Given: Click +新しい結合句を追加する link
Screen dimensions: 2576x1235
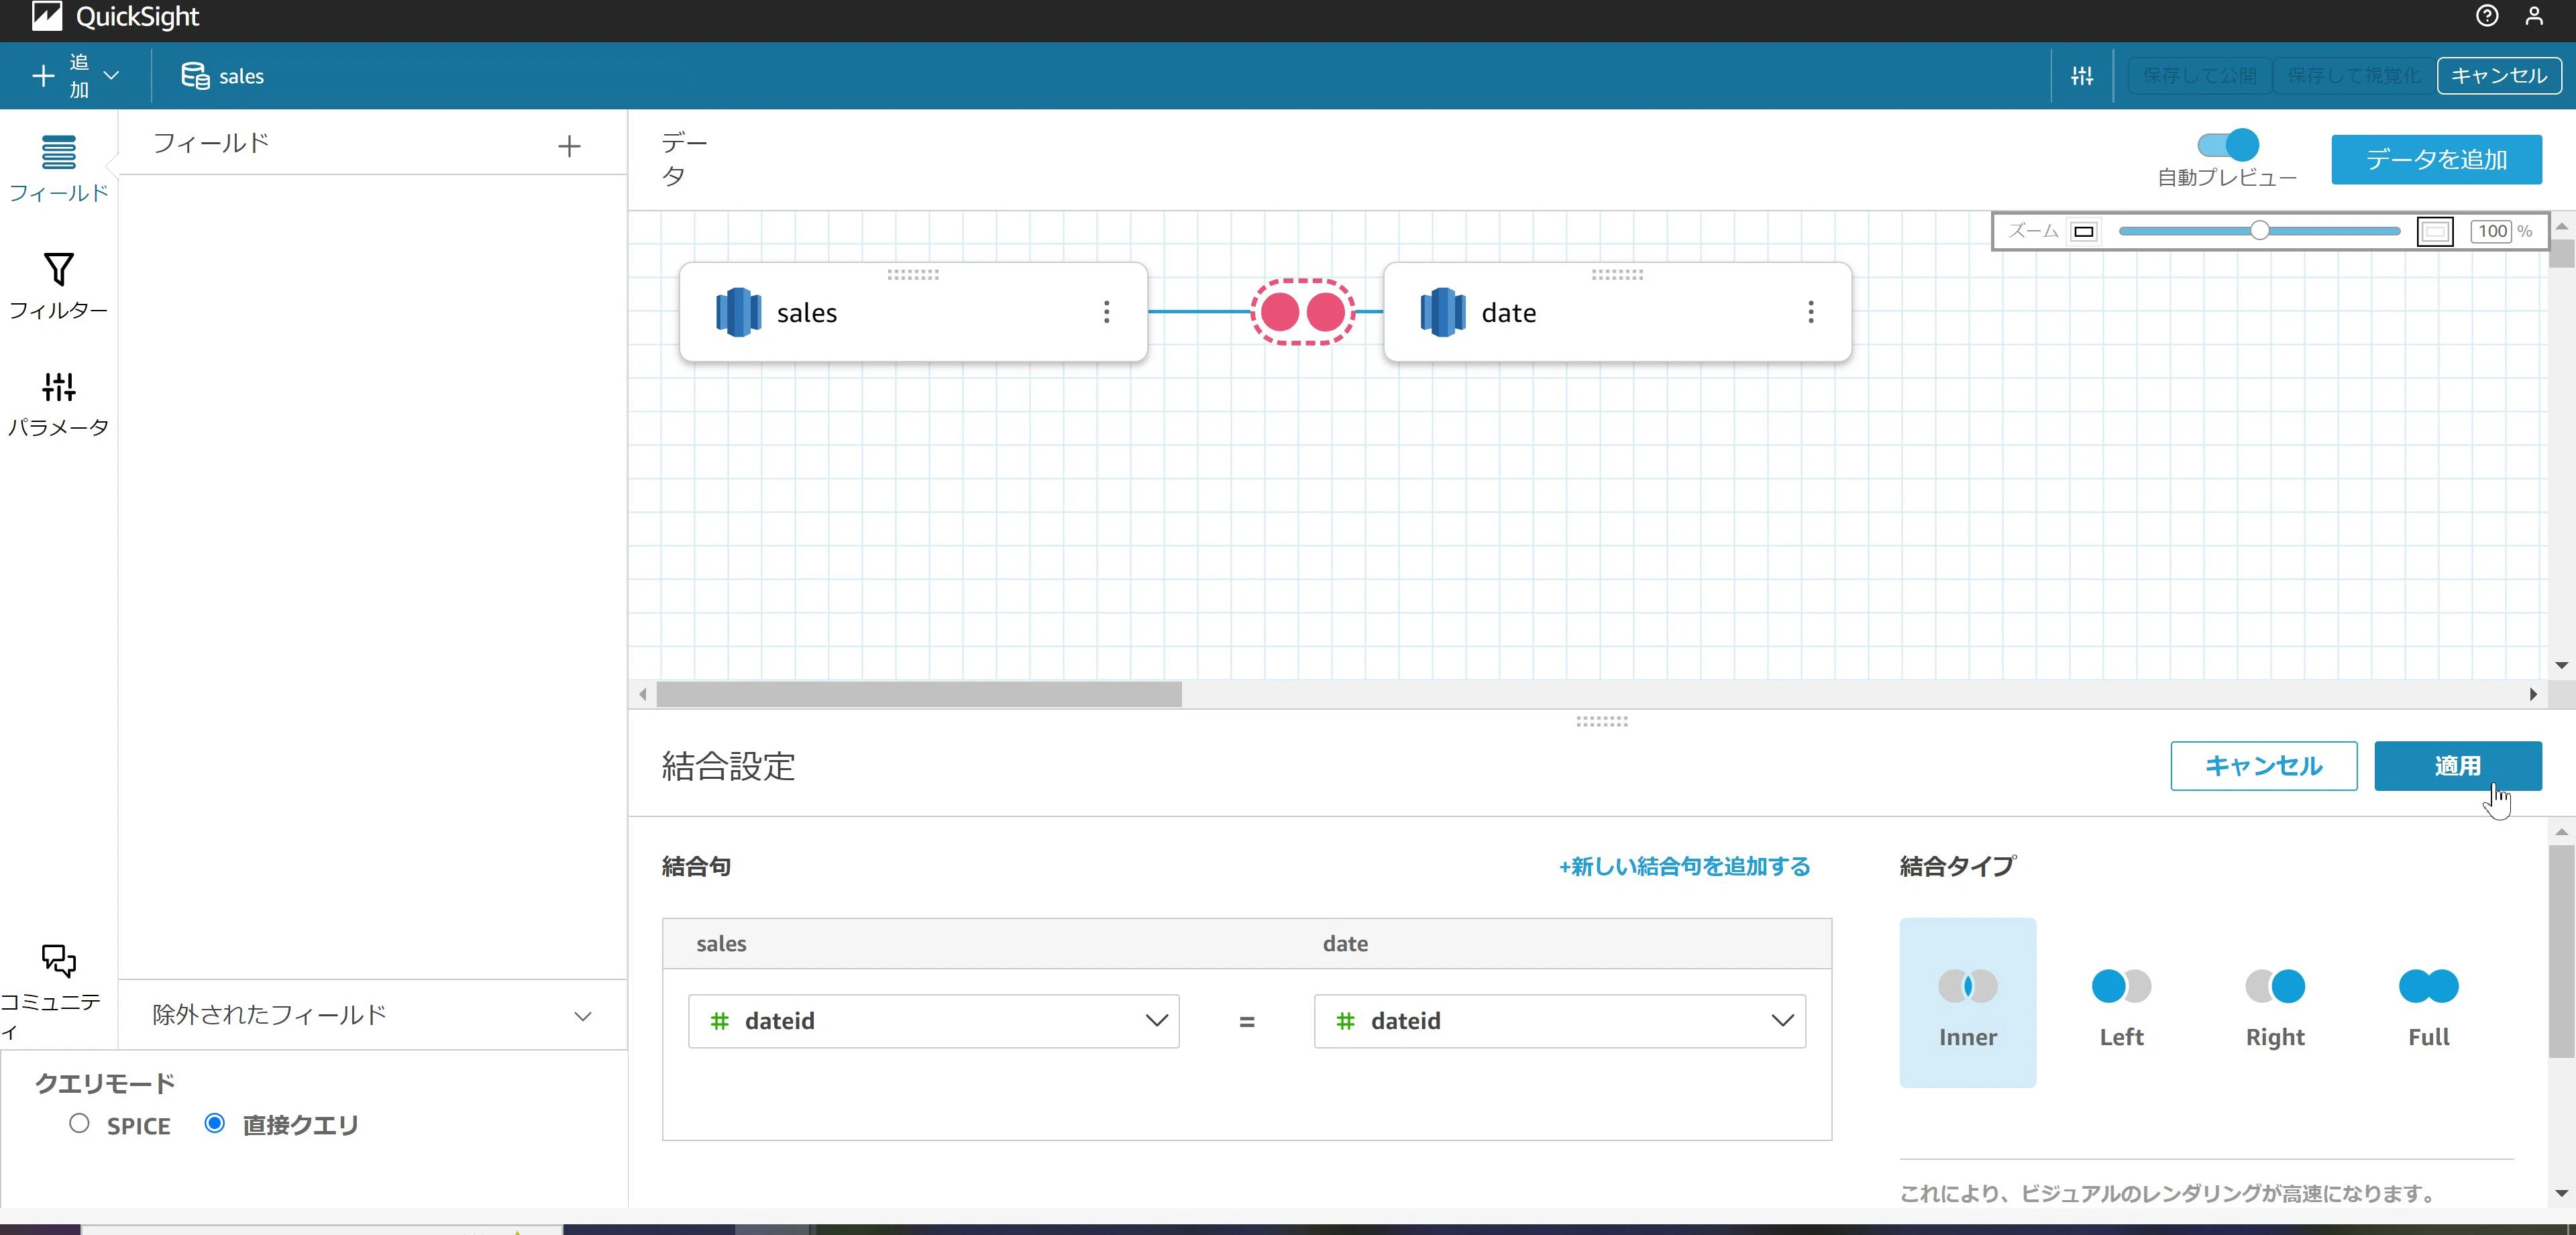Looking at the screenshot, I should click(1685, 866).
